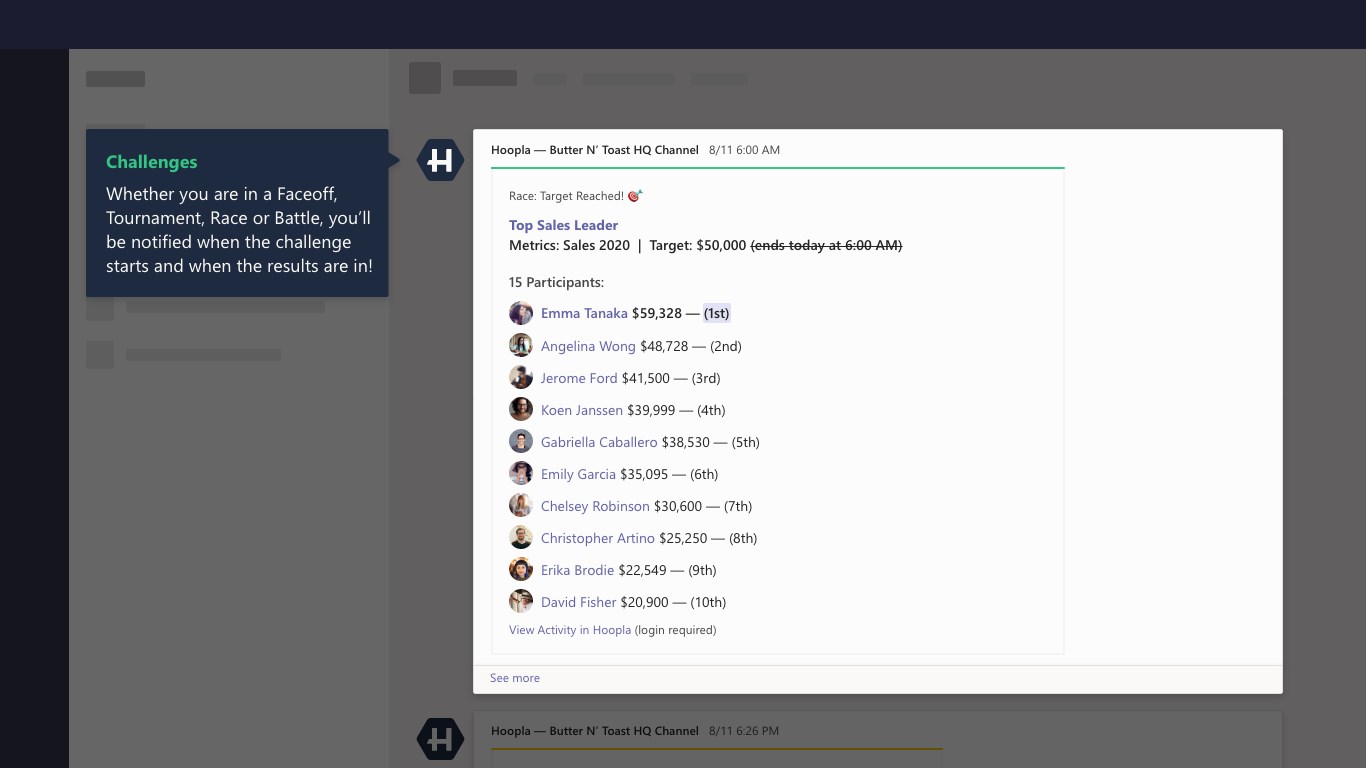1366x768 pixels.
Task: Click the second message's Hoopla channel sender name
Action: tap(595, 731)
